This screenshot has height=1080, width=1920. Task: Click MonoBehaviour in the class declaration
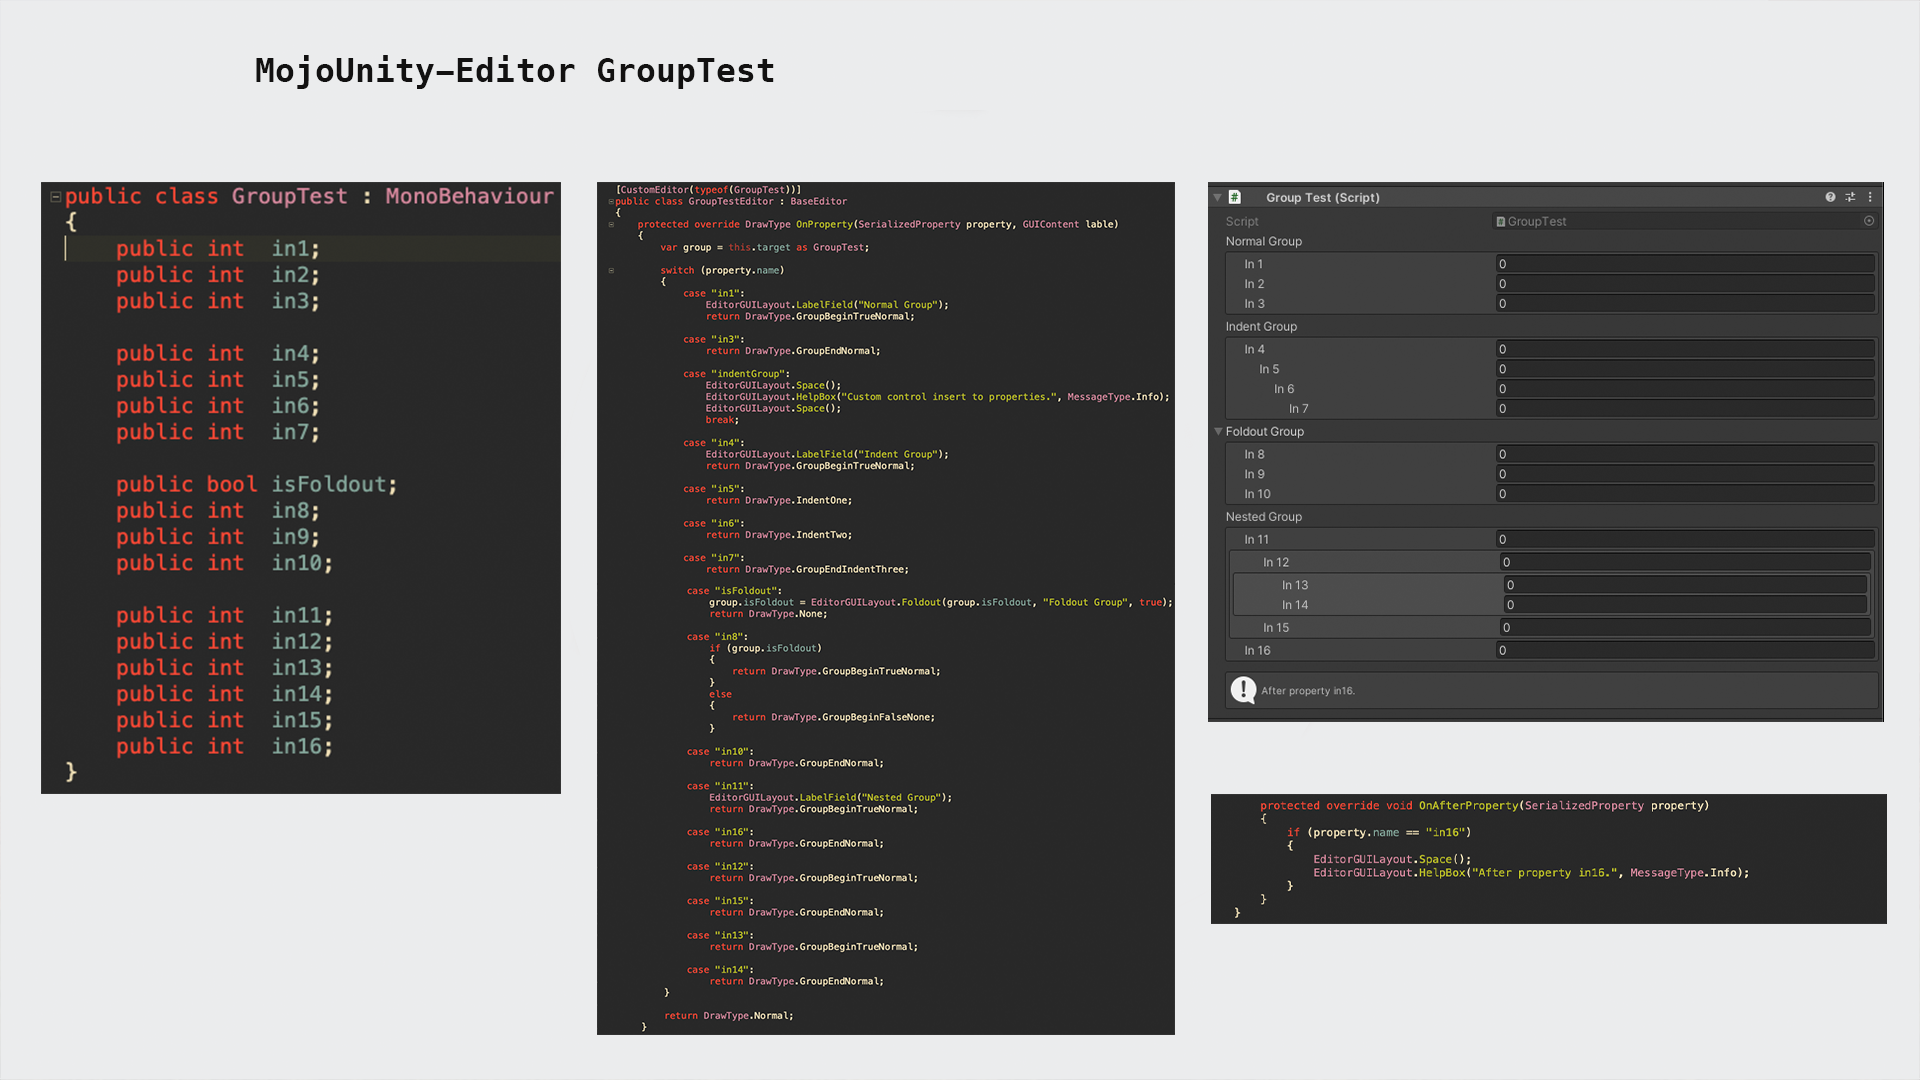pos(469,197)
